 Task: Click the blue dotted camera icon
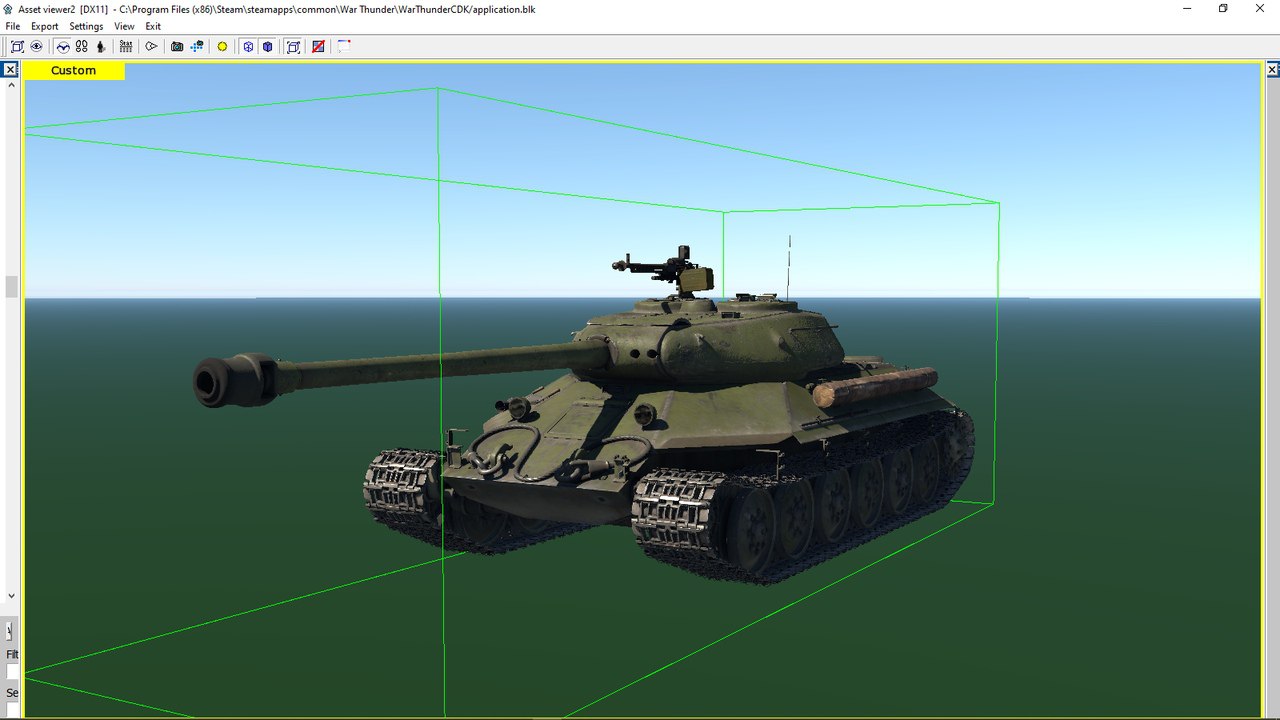tap(197, 46)
